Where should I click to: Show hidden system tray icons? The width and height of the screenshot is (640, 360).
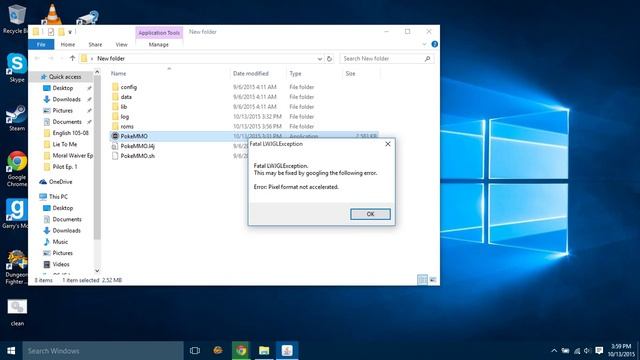pos(554,351)
